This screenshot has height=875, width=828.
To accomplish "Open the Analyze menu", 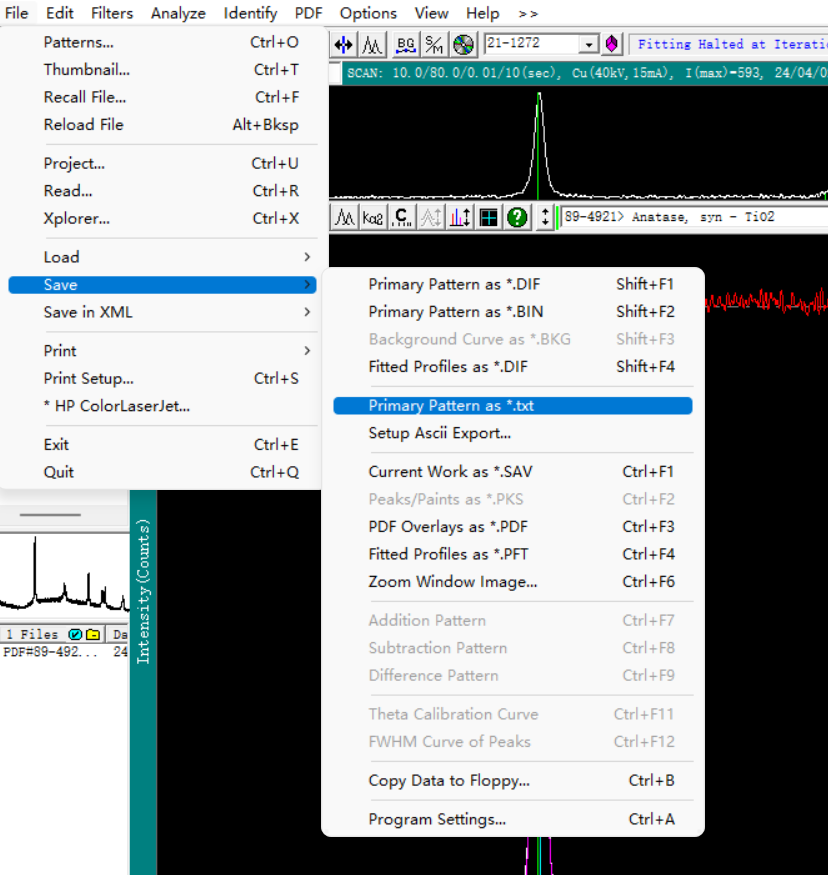I will [178, 13].
